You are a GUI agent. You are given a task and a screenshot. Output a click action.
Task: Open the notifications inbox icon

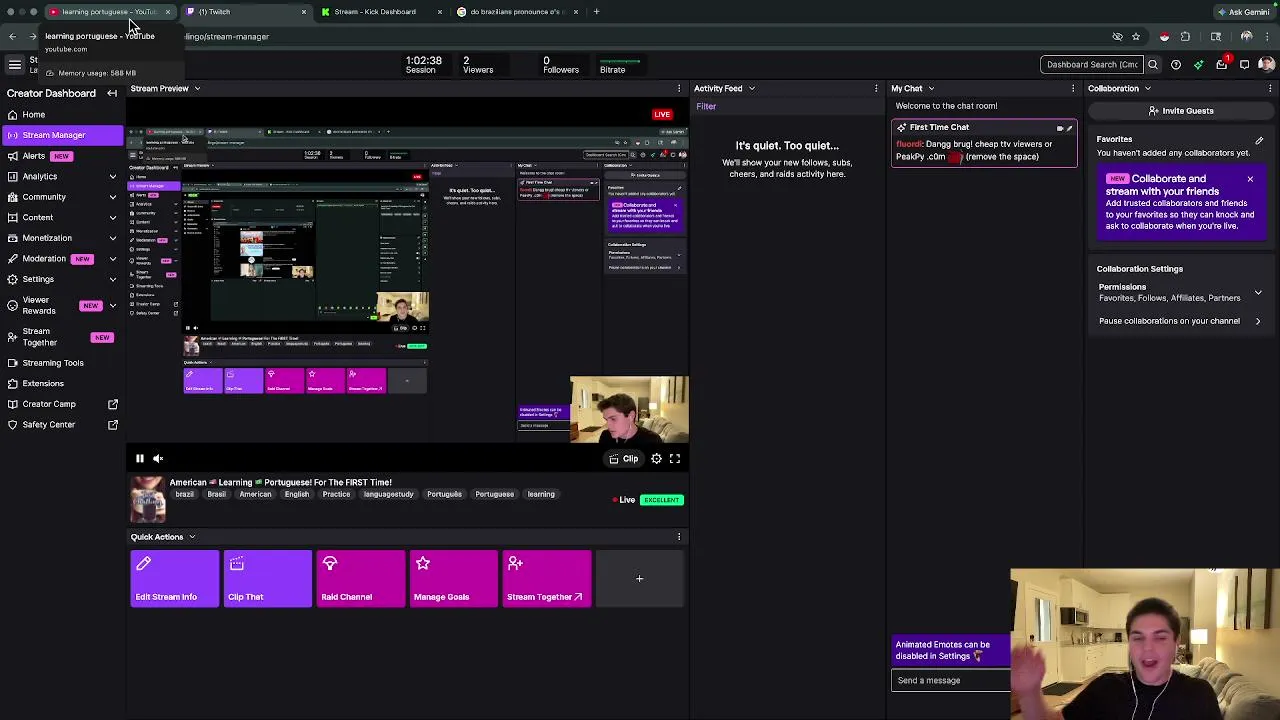[1222, 64]
